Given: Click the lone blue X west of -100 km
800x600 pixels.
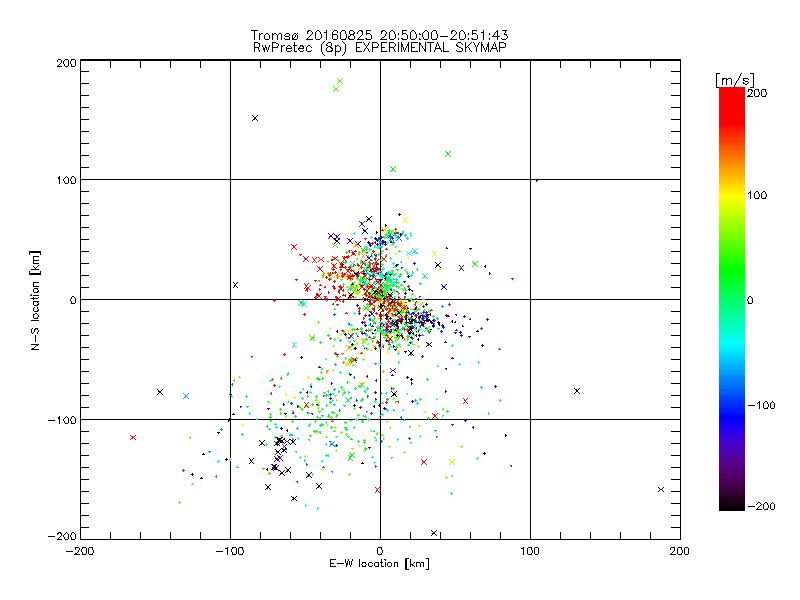Looking at the screenshot, I should click(x=186, y=396).
